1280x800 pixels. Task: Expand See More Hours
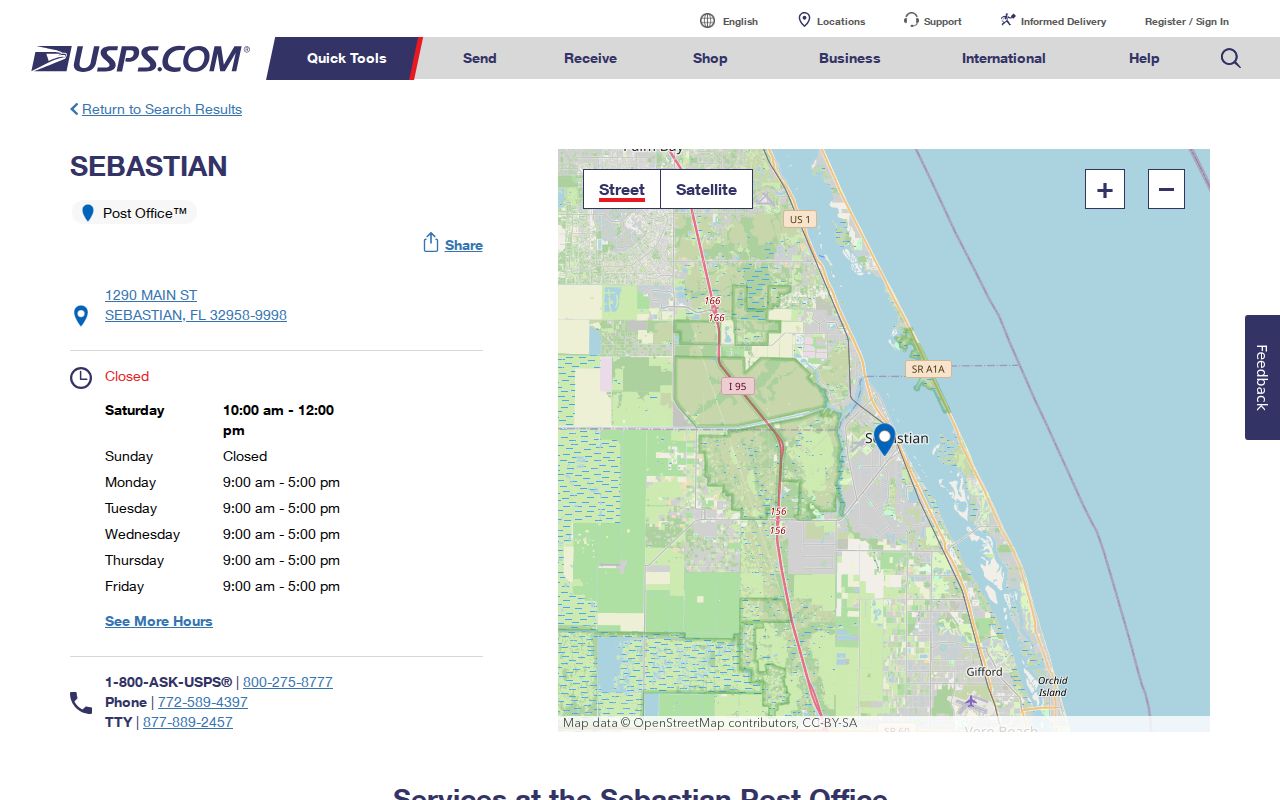159,621
